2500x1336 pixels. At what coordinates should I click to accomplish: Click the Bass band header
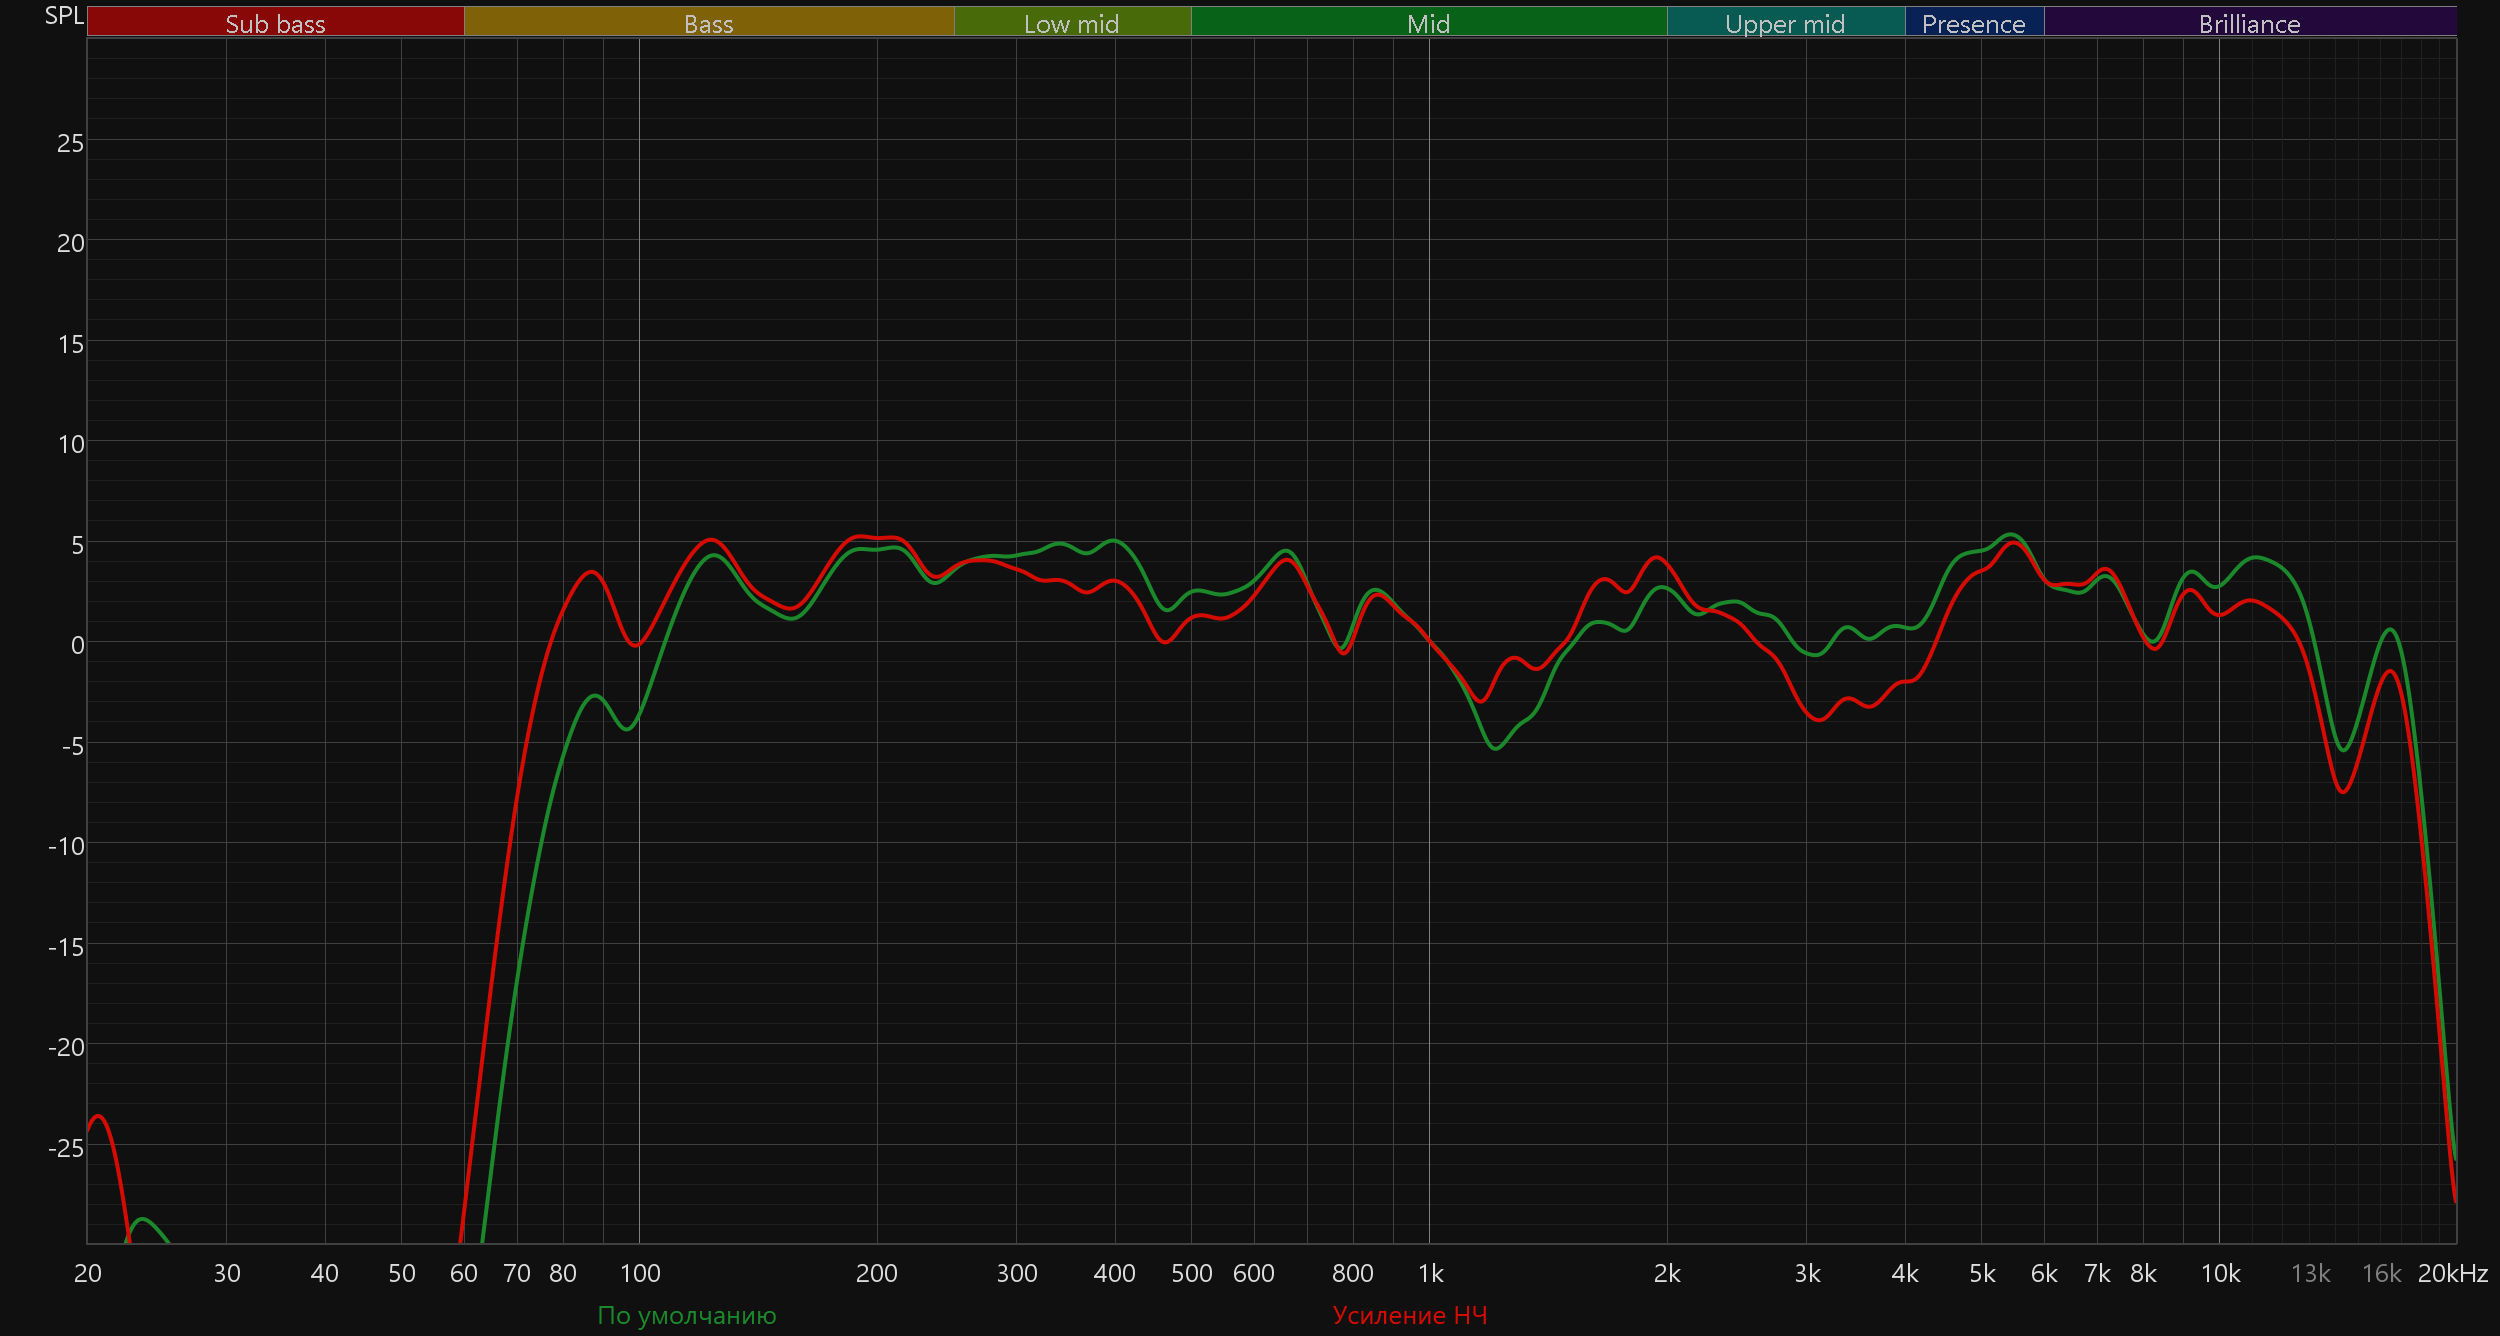click(708, 23)
